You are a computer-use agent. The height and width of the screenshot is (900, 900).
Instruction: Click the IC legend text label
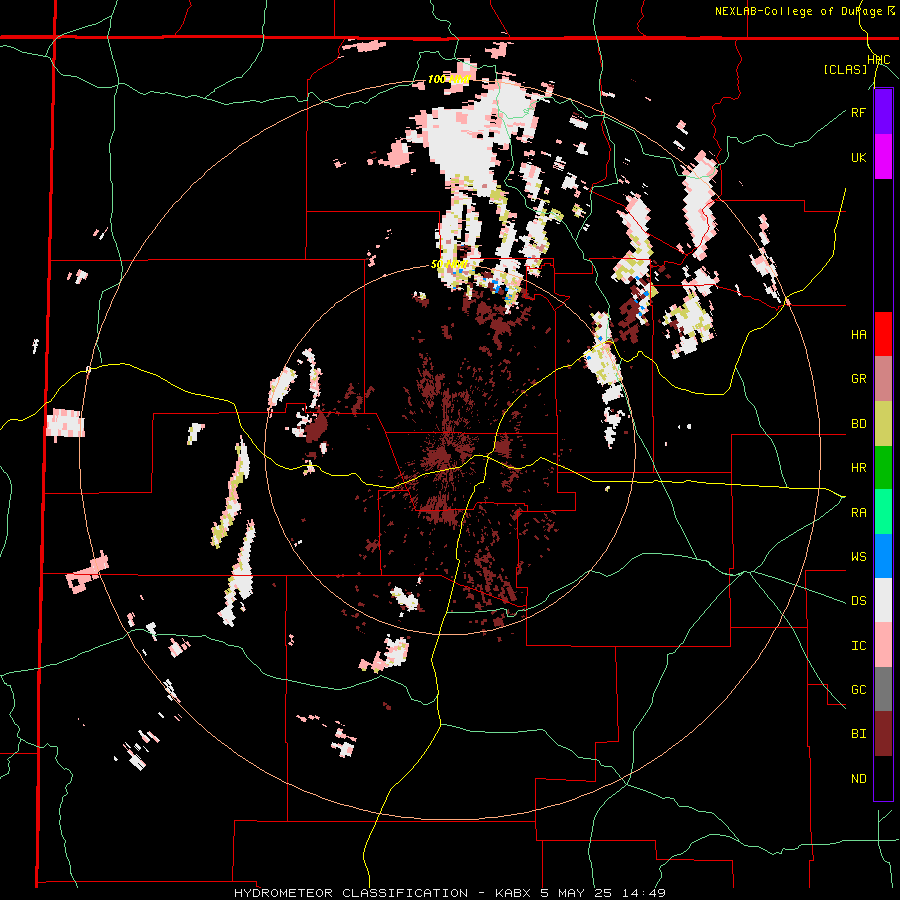(858, 646)
